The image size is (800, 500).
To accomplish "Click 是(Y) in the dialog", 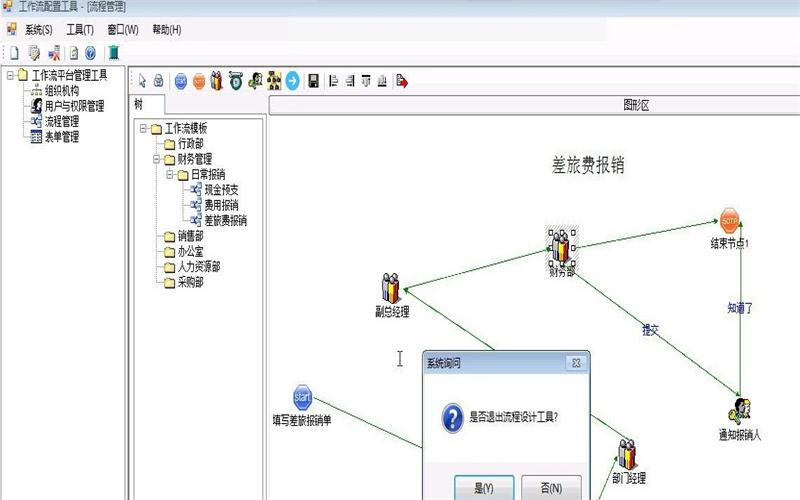I will tap(484, 488).
